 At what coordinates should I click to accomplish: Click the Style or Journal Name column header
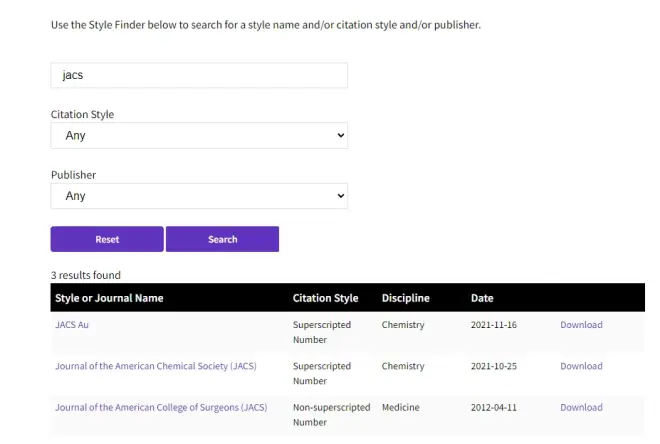pyautogui.click(x=109, y=298)
